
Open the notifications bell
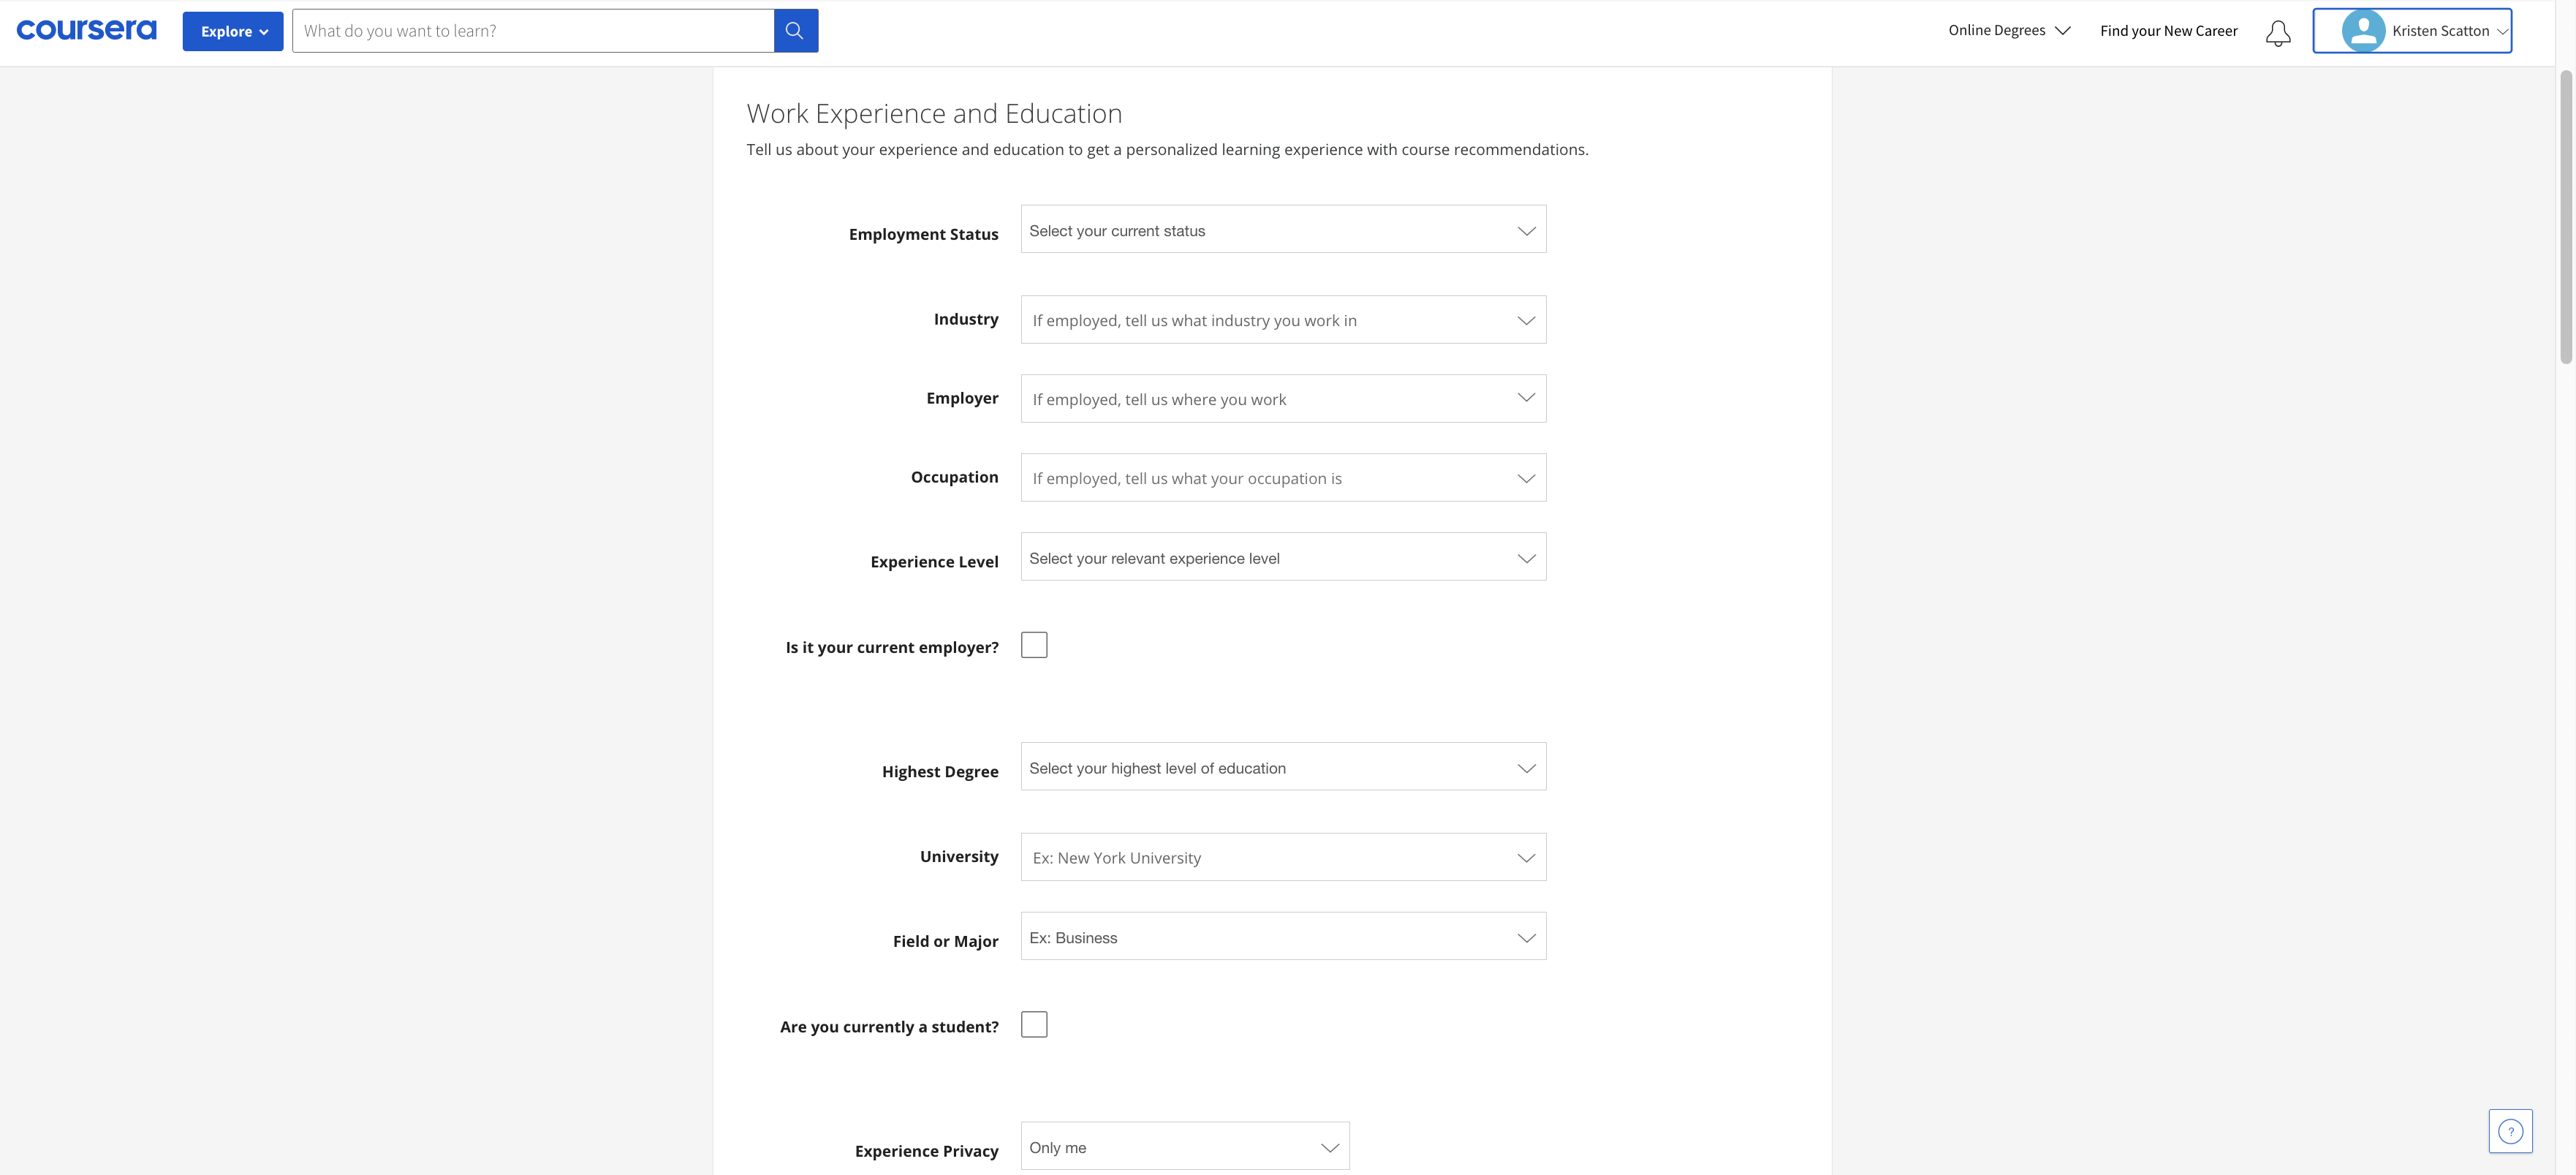click(2277, 32)
